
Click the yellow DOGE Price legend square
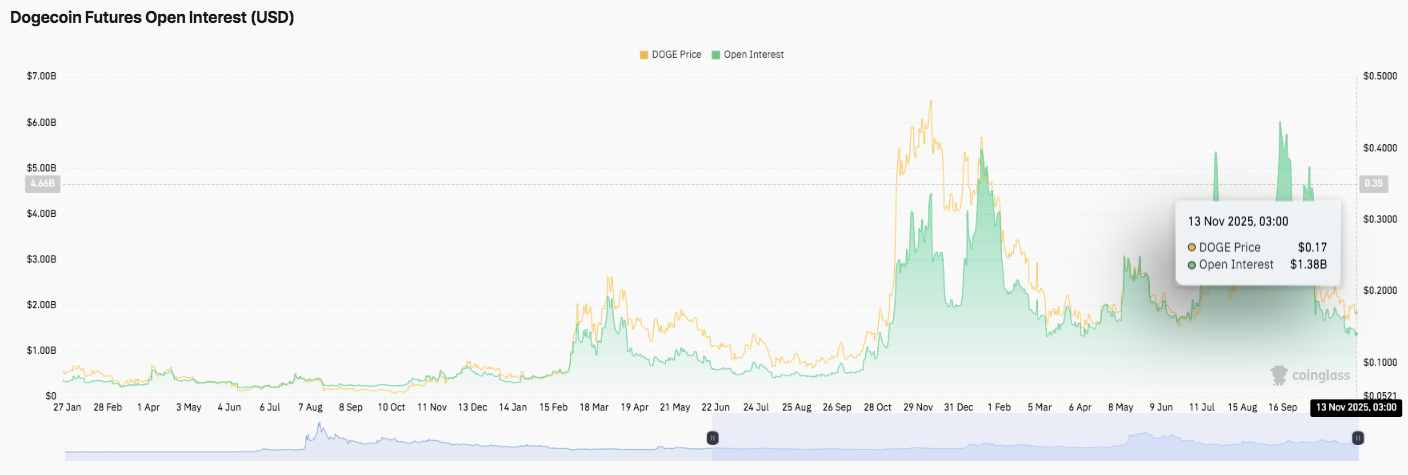644,54
